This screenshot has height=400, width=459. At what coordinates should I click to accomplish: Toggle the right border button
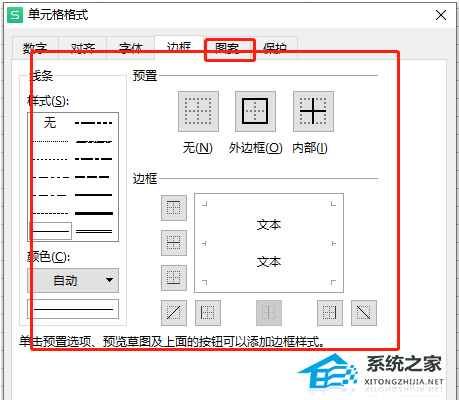click(330, 313)
